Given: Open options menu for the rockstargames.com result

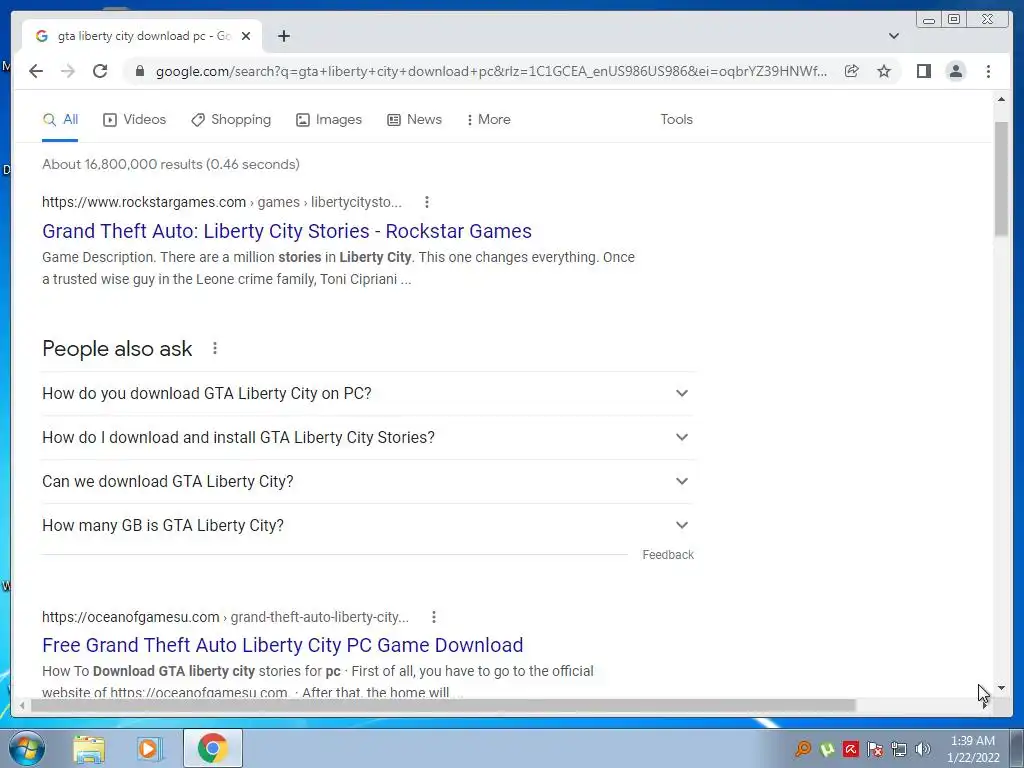Looking at the screenshot, I should 426,202.
